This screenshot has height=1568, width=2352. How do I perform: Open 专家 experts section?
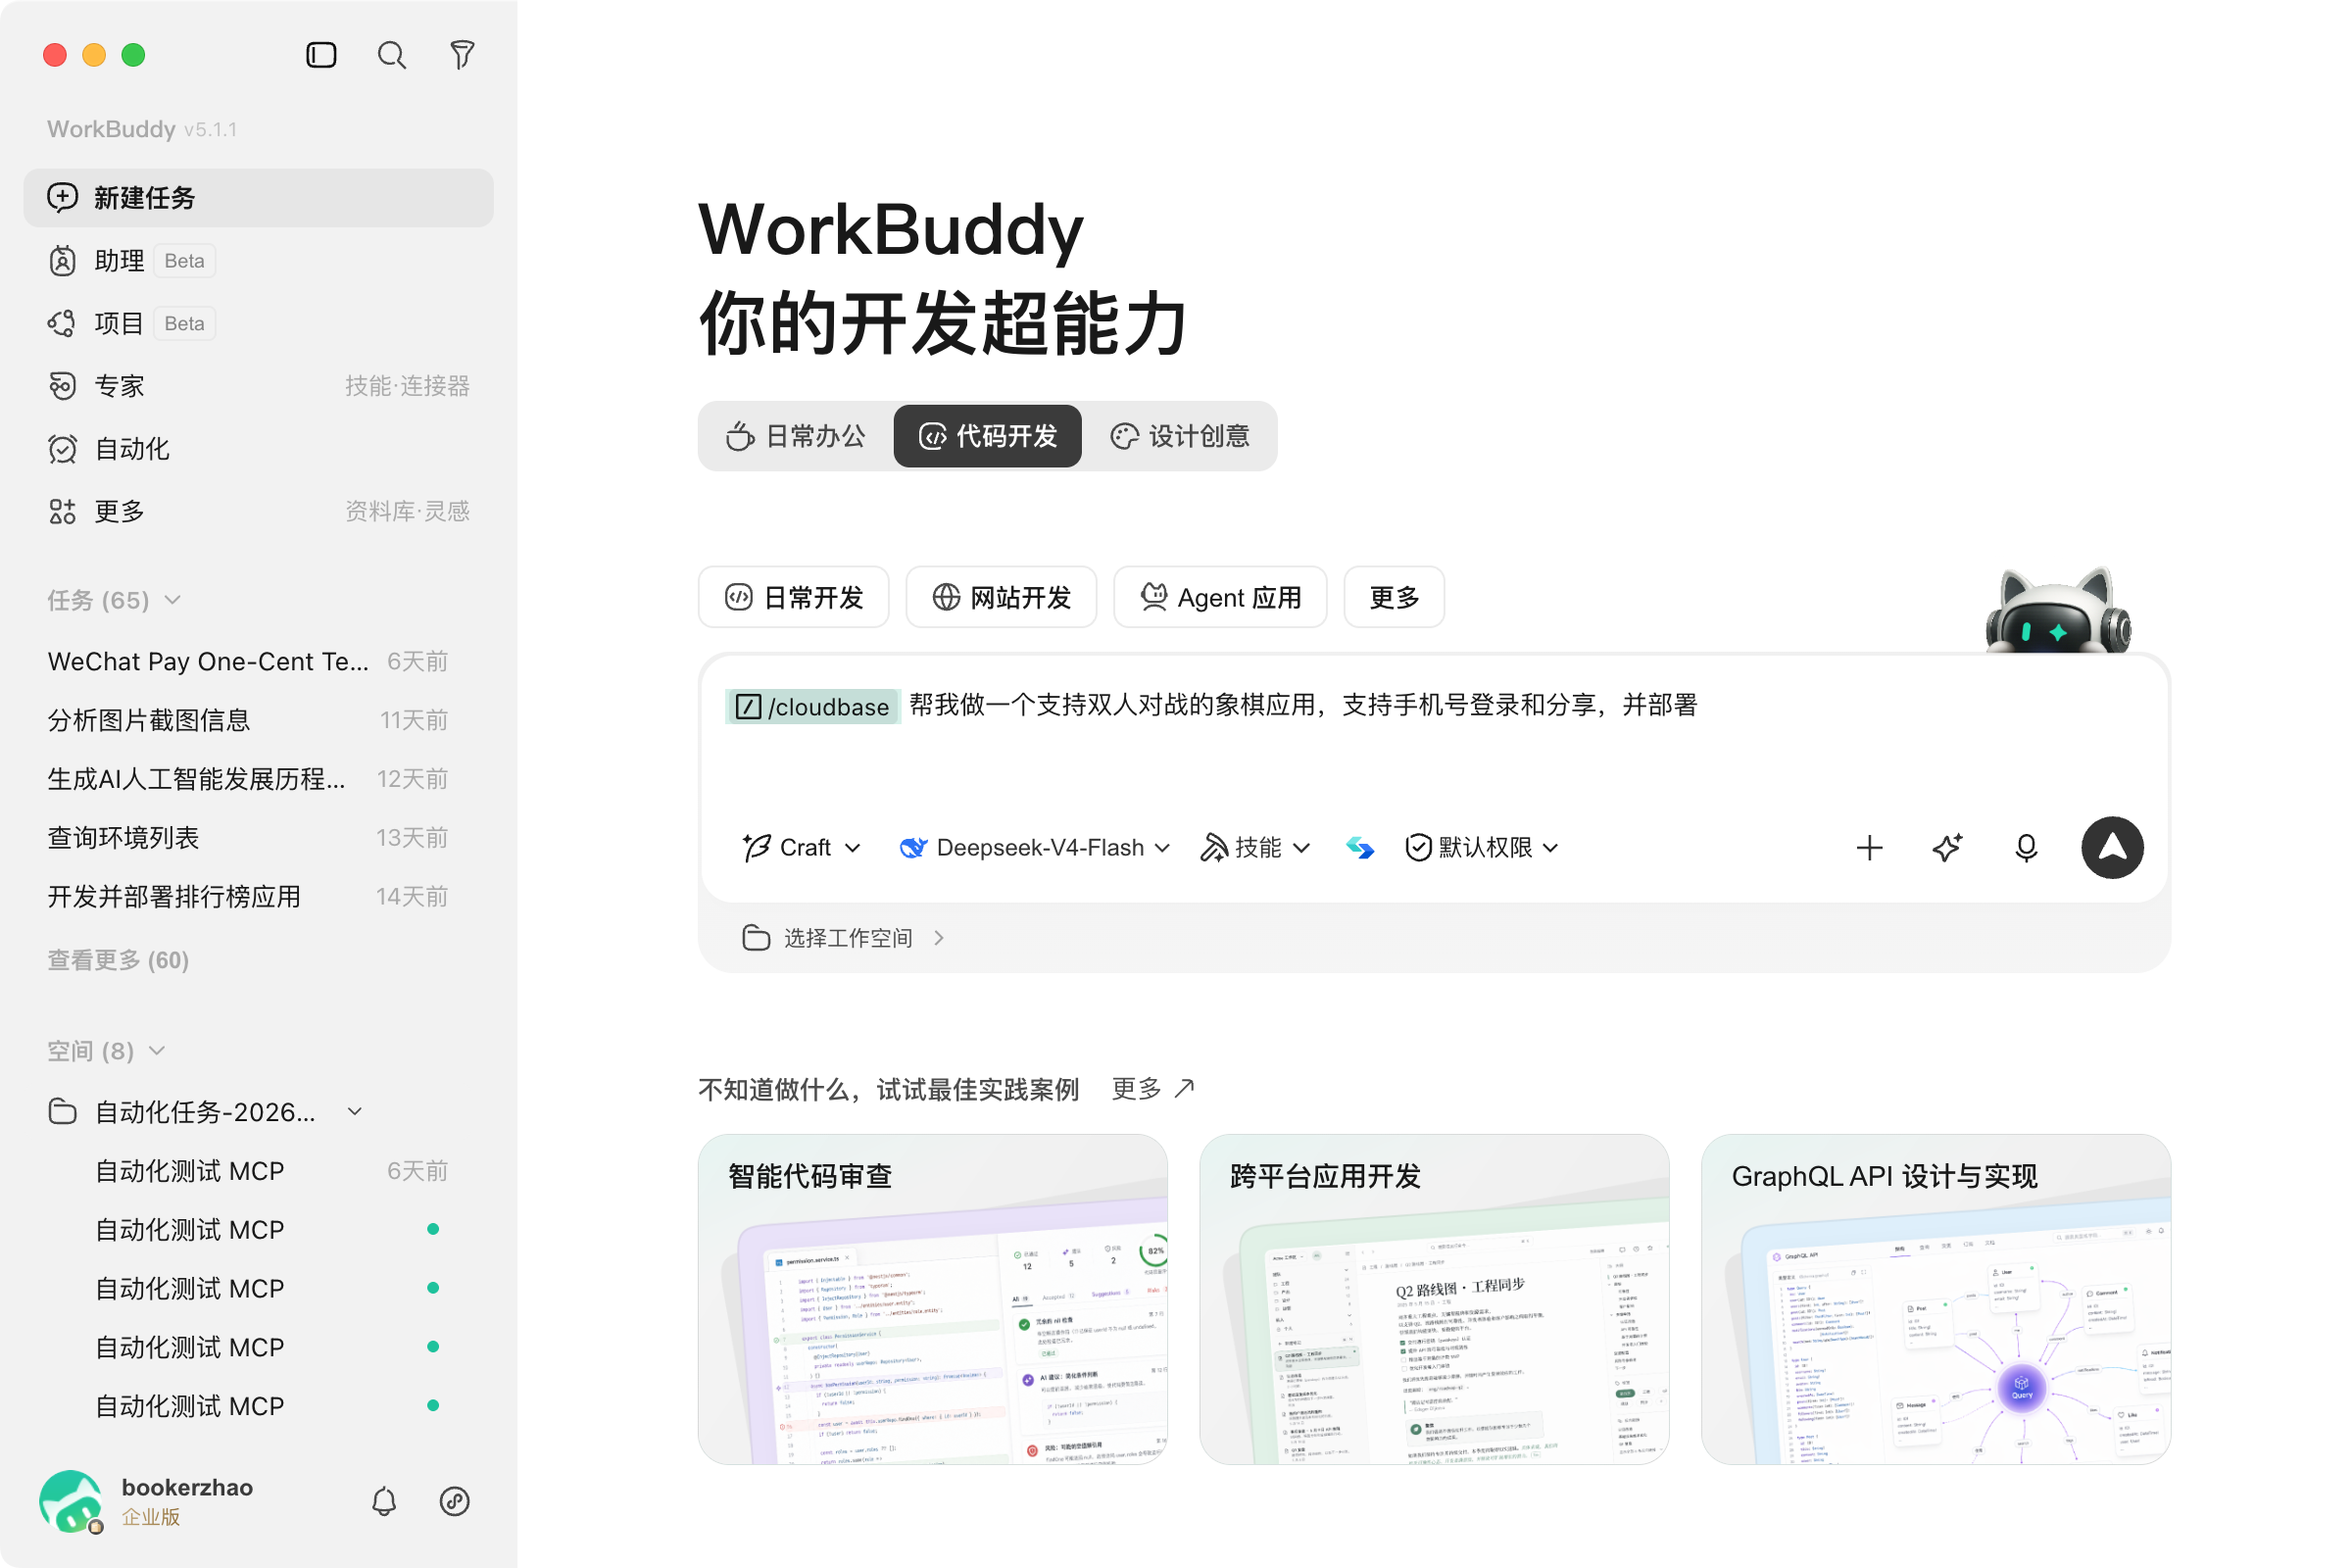[259, 386]
